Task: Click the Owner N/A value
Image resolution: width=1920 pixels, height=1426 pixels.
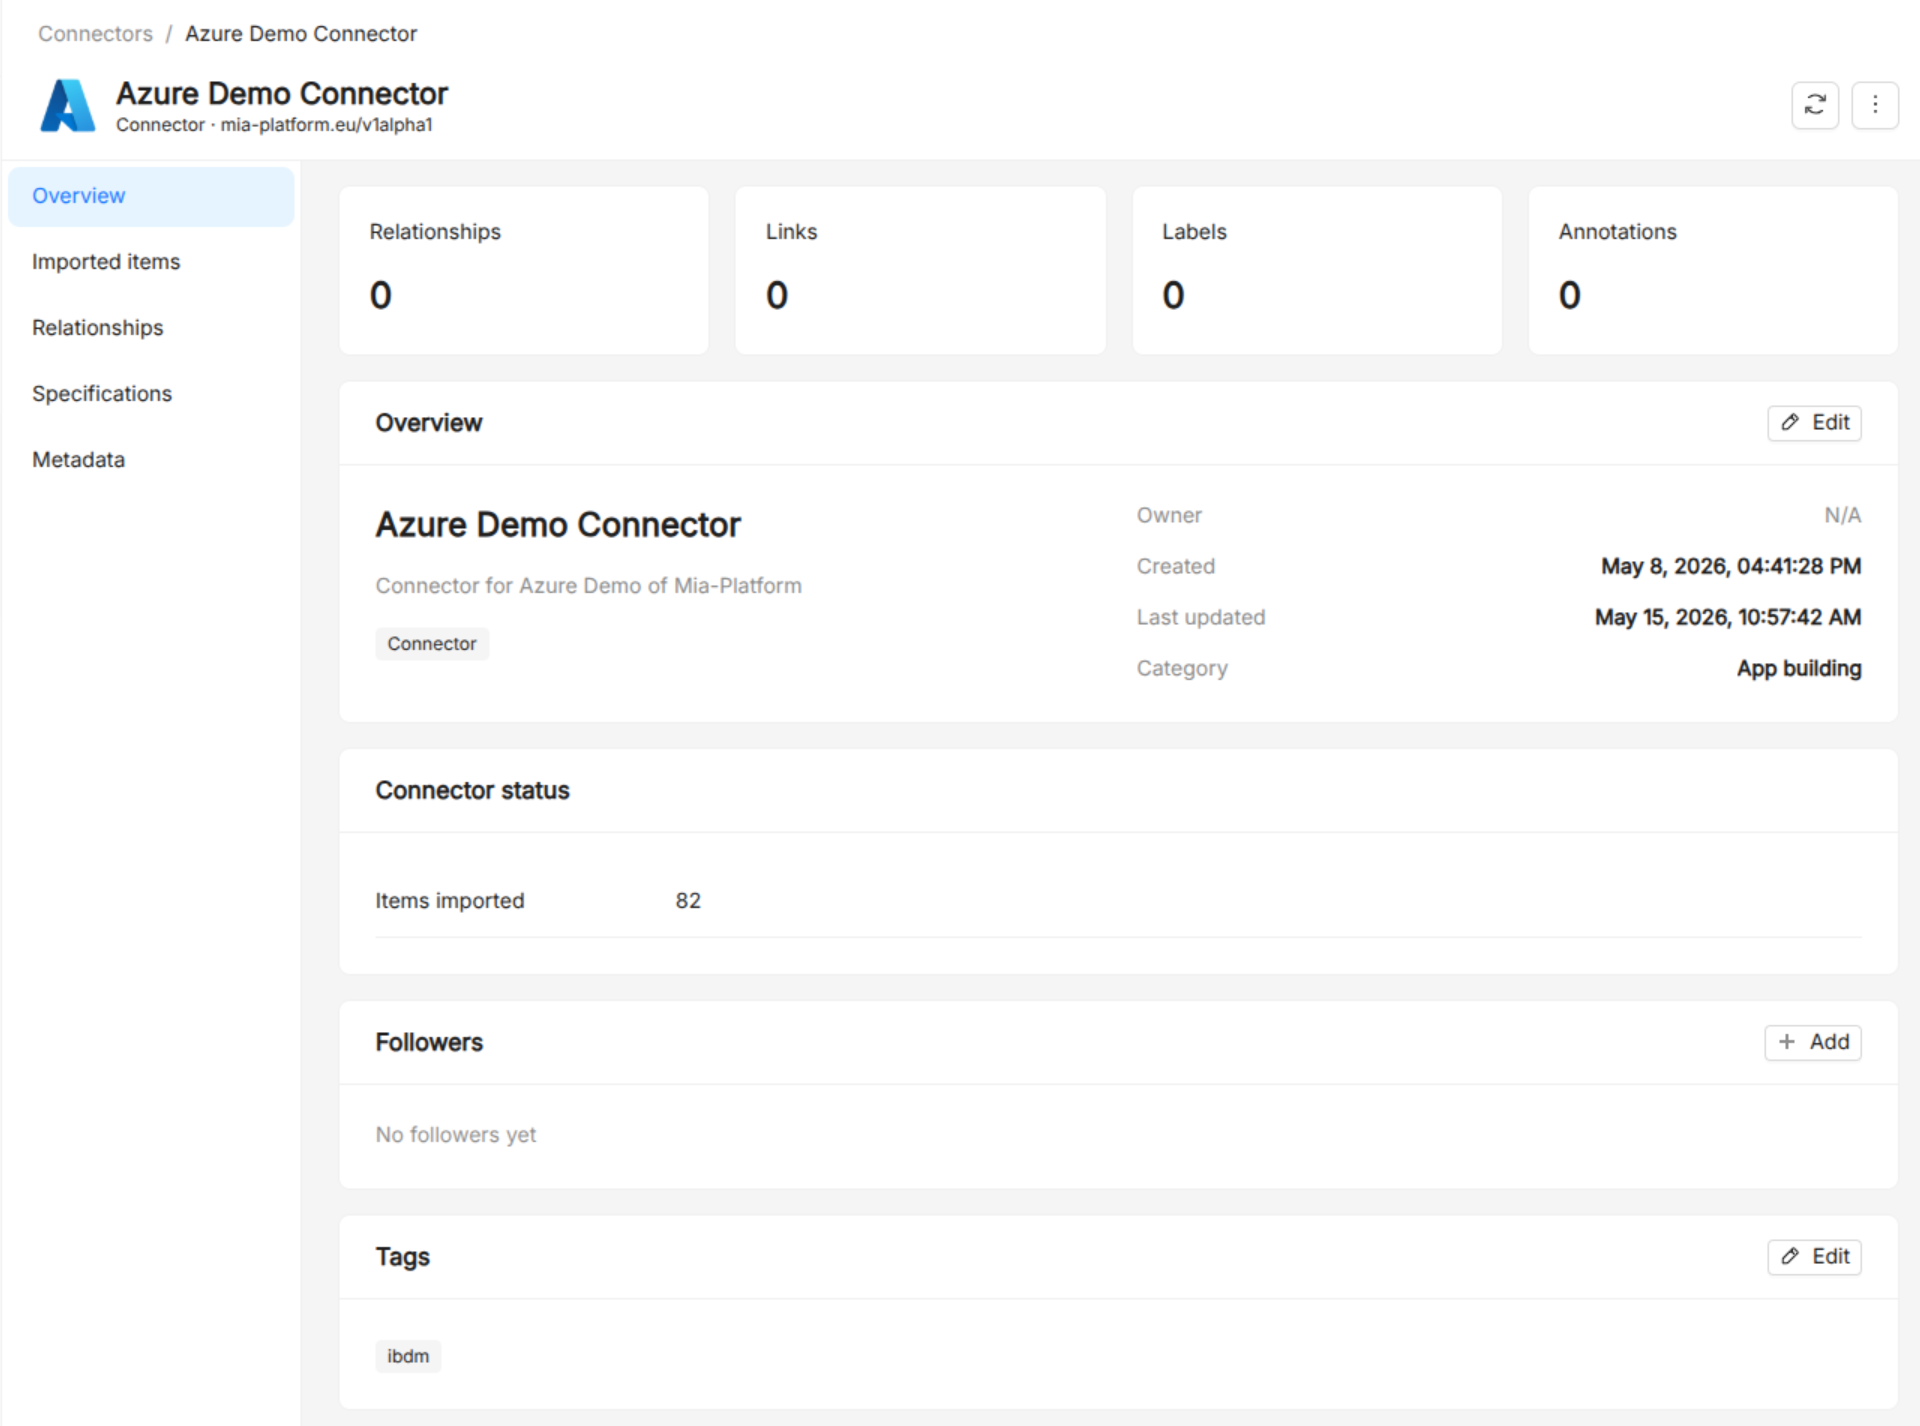Action: (x=1842, y=516)
